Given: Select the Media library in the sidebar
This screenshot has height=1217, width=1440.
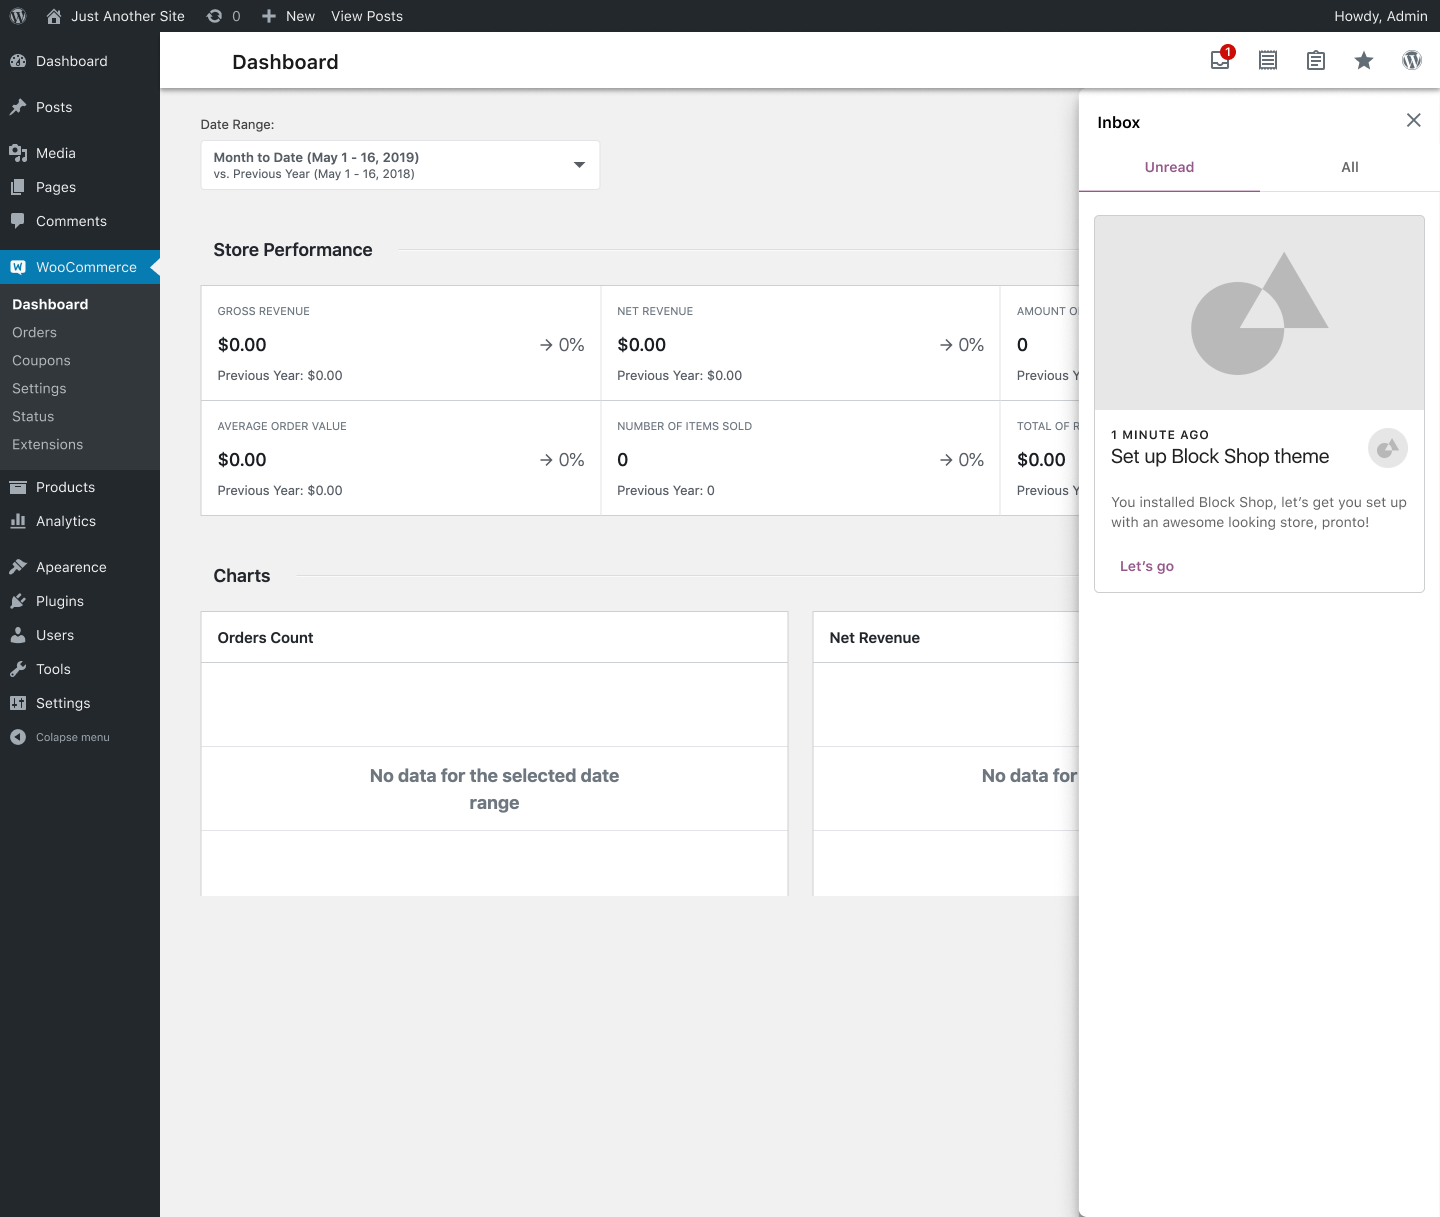Looking at the screenshot, I should (x=55, y=153).
